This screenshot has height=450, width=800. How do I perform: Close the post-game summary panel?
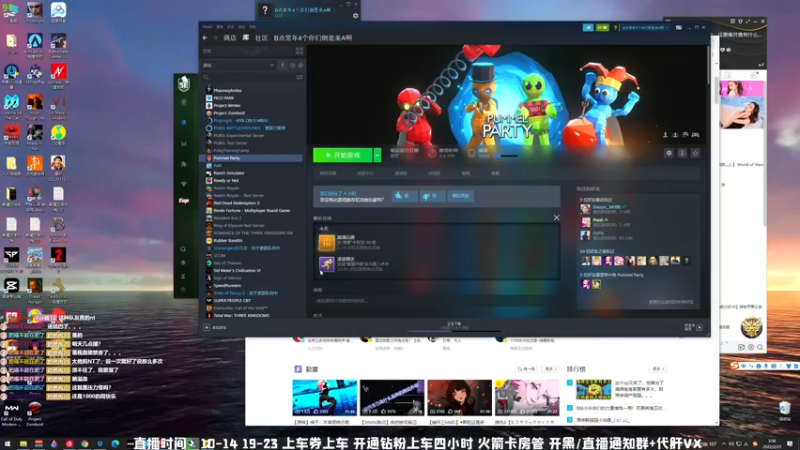tap(557, 218)
